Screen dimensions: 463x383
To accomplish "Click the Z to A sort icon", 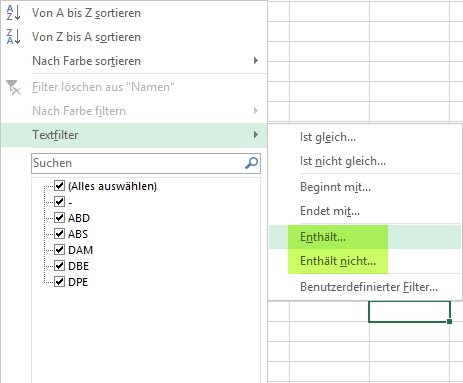I will [x=13, y=37].
